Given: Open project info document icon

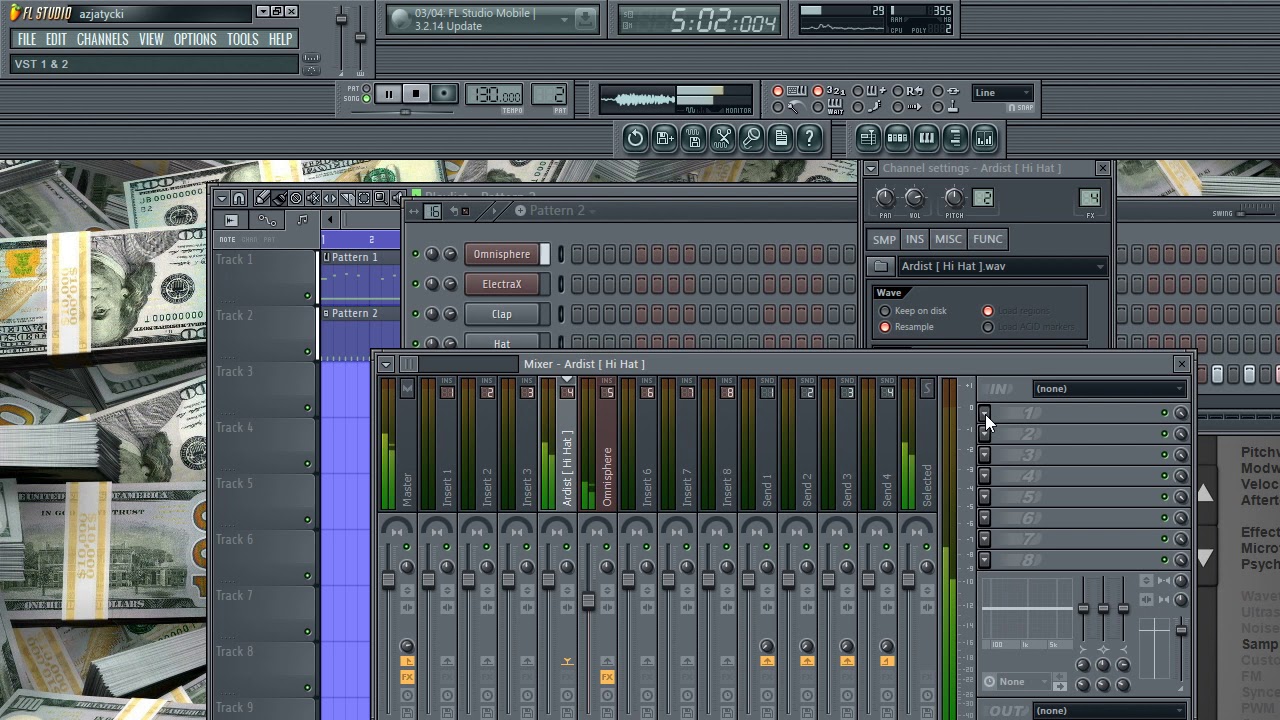Looking at the screenshot, I should tap(781, 138).
